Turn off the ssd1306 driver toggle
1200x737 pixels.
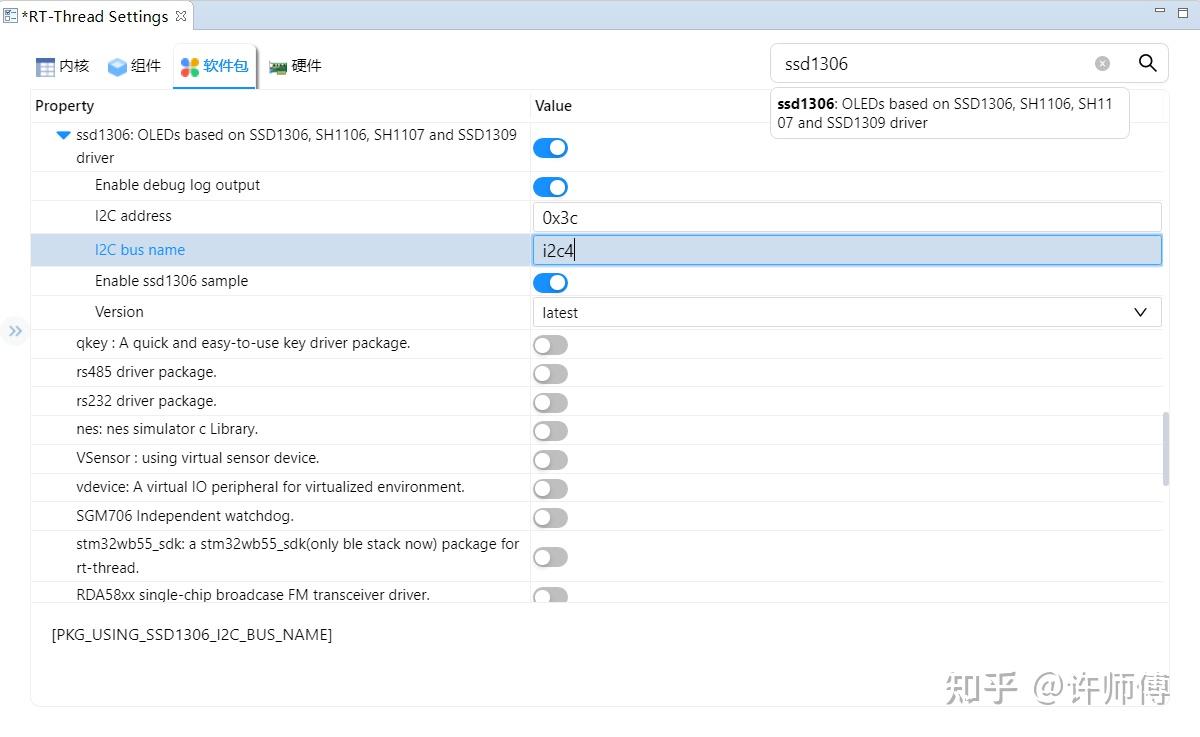click(550, 147)
